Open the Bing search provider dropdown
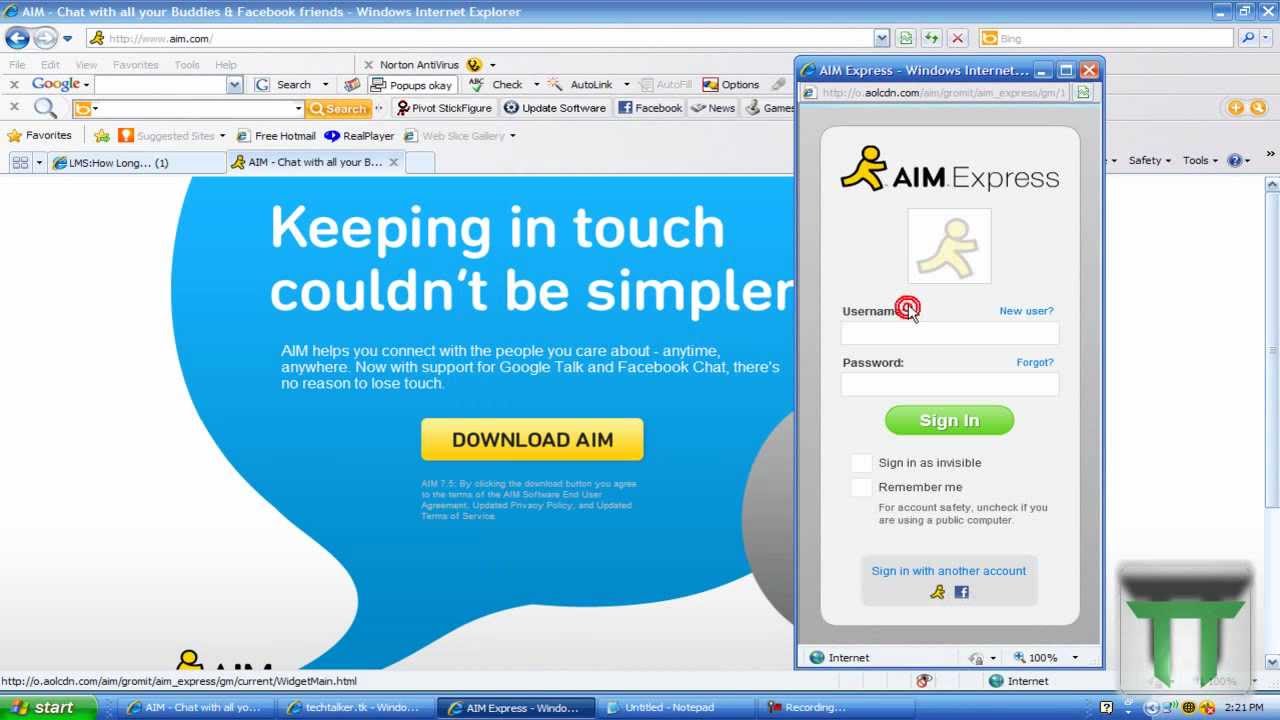1280x720 pixels. click(x=1267, y=38)
